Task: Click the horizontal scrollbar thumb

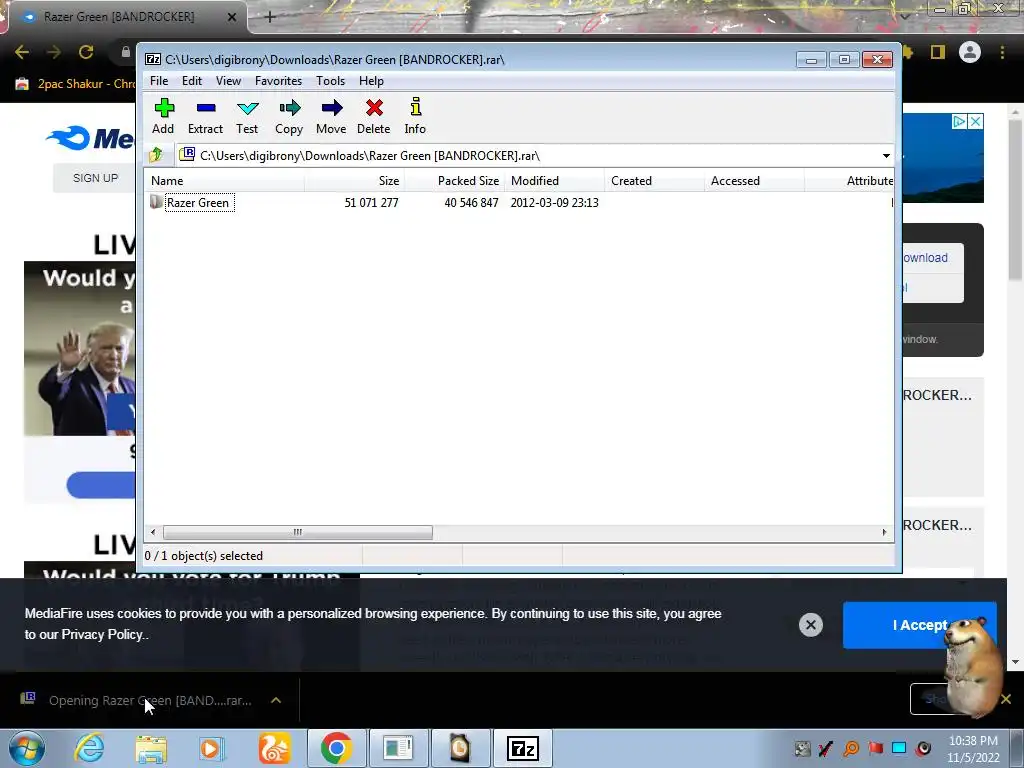Action: pyautogui.click(x=297, y=532)
